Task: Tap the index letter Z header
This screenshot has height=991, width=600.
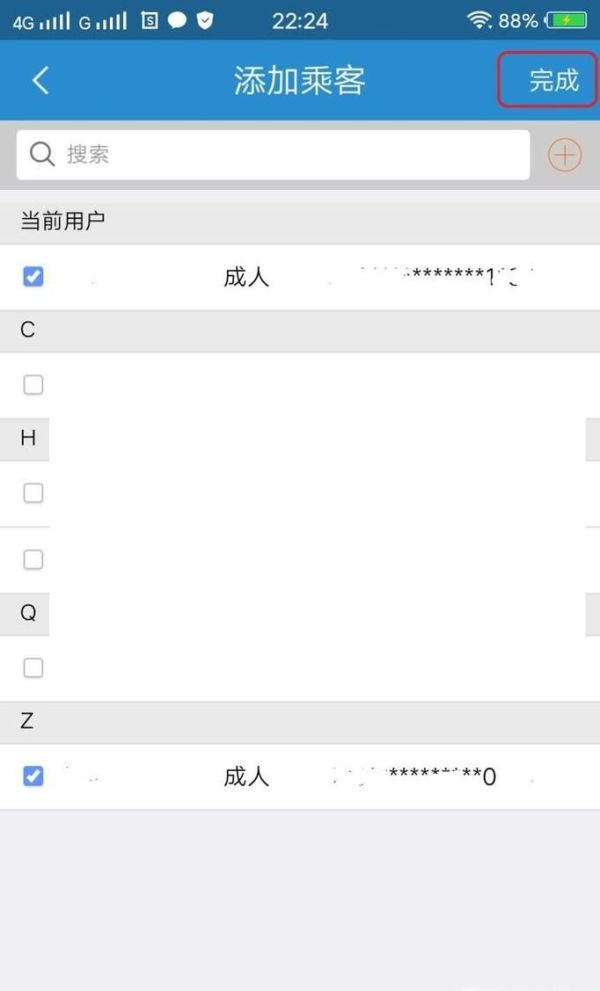Action: pyautogui.click(x=25, y=721)
